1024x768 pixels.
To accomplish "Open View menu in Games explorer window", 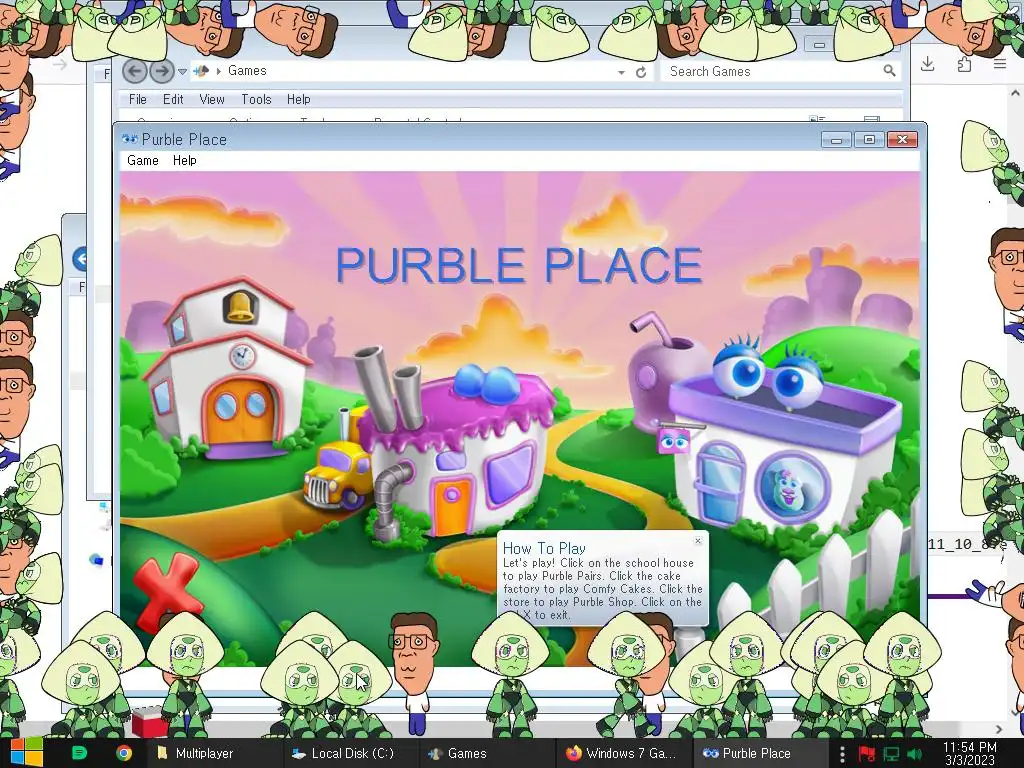I will pos(212,99).
